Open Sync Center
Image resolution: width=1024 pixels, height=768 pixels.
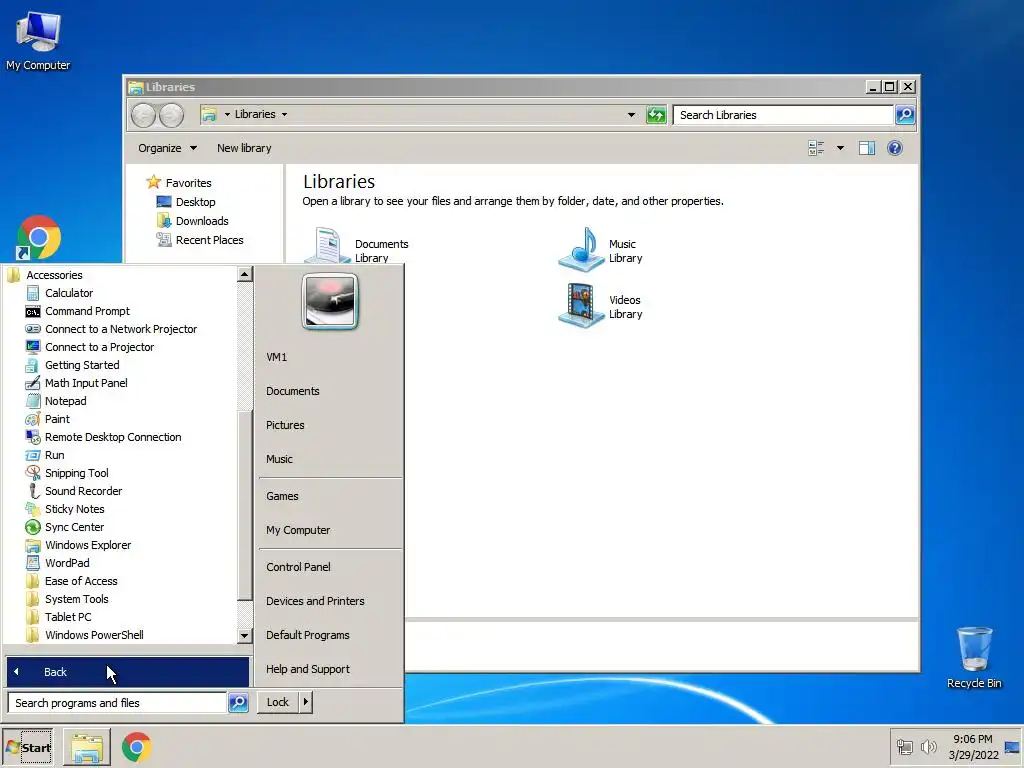(74, 527)
